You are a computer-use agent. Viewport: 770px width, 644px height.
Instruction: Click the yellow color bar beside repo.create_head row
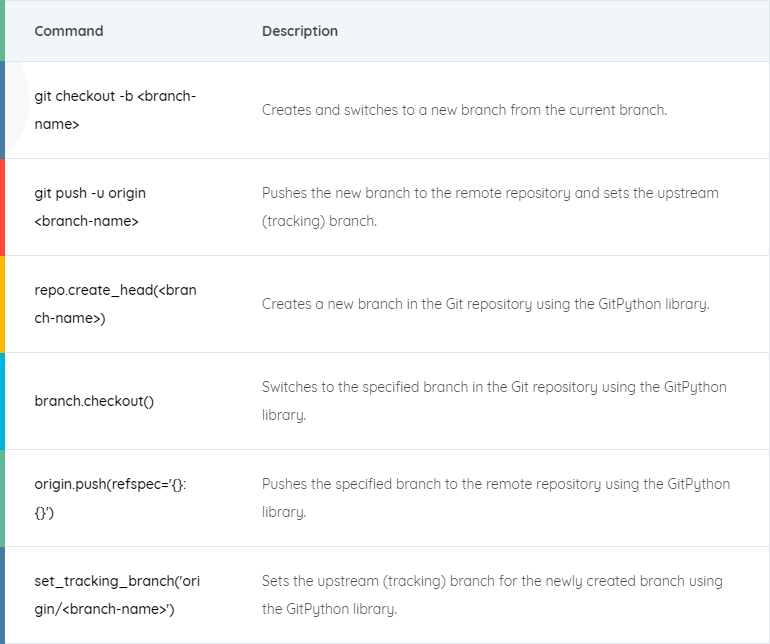tap(3, 304)
